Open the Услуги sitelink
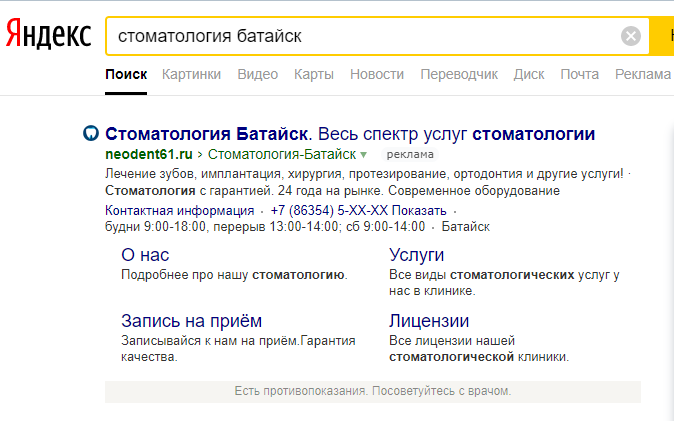The height and width of the screenshot is (421, 674). (x=417, y=255)
